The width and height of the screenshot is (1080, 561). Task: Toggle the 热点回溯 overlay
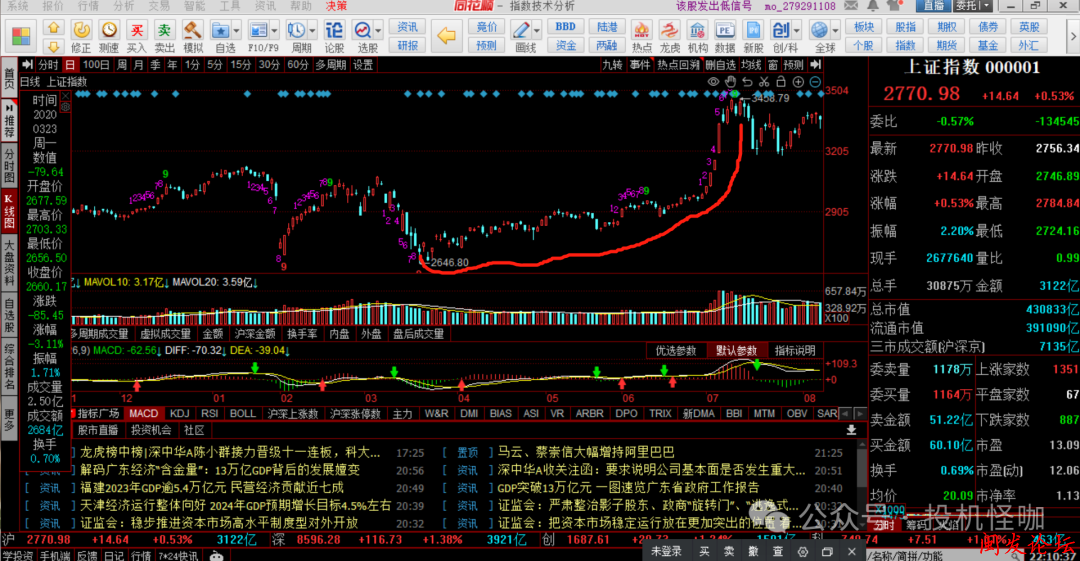[x=678, y=65]
